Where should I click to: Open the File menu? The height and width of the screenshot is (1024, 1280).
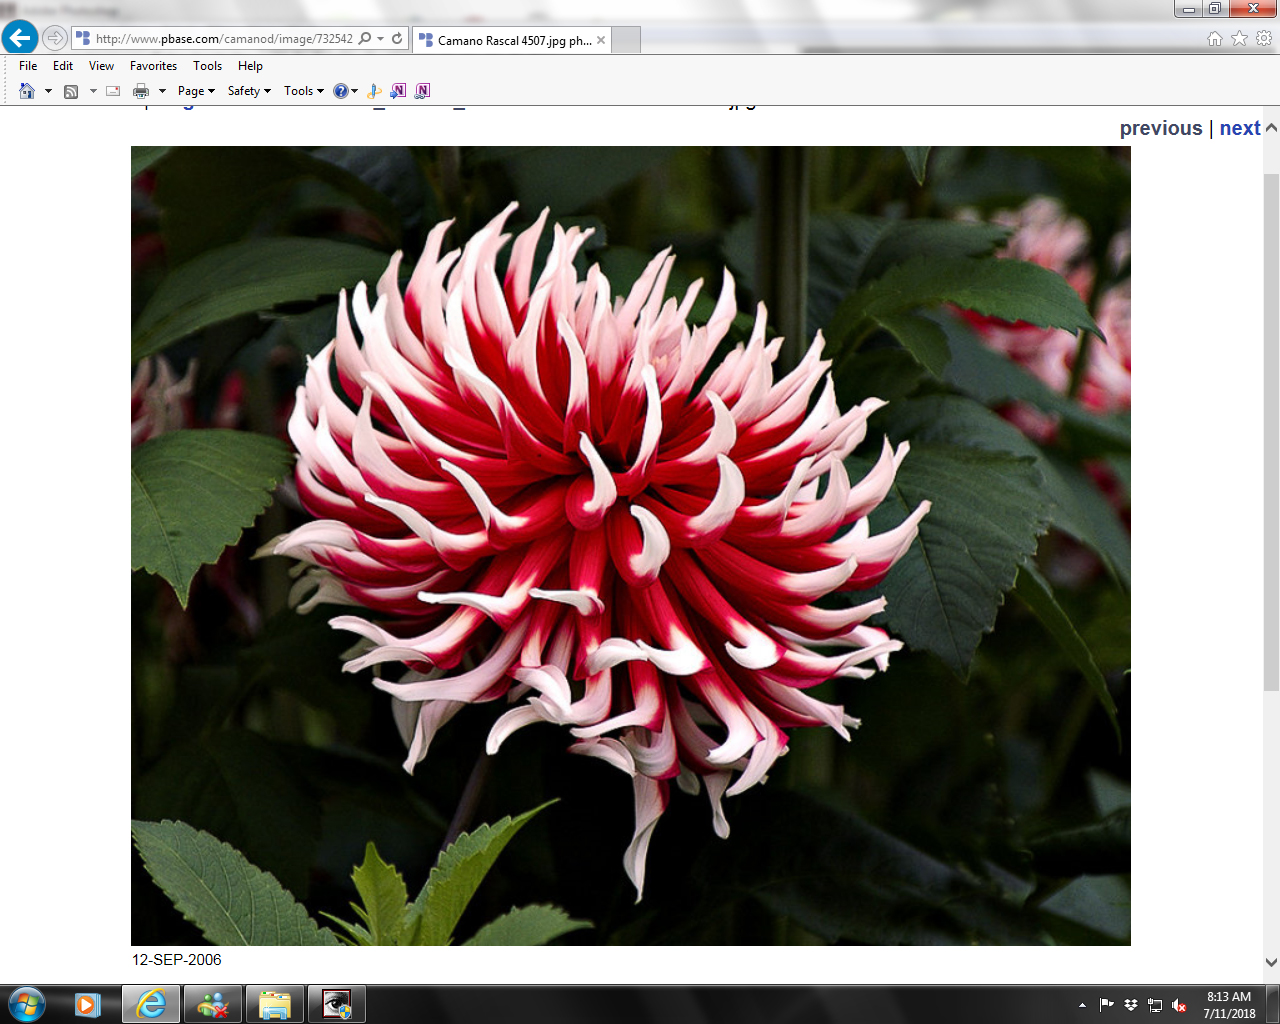coord(28,66)
